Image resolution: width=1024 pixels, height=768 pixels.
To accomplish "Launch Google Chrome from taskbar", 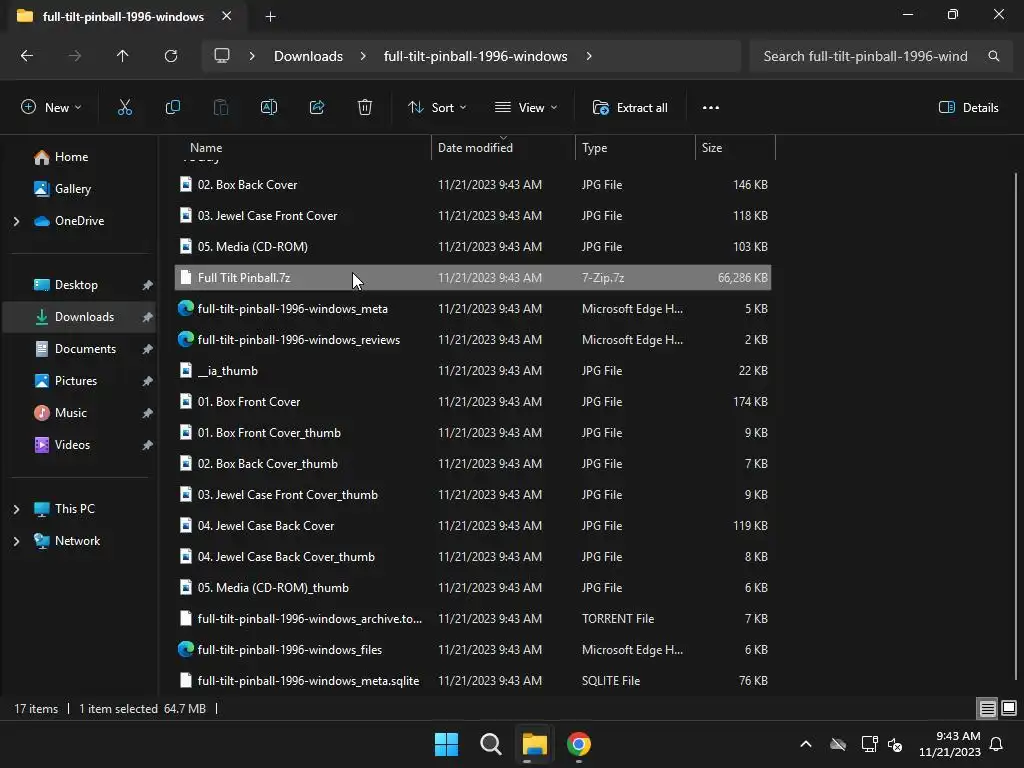I will click(579, 744).
